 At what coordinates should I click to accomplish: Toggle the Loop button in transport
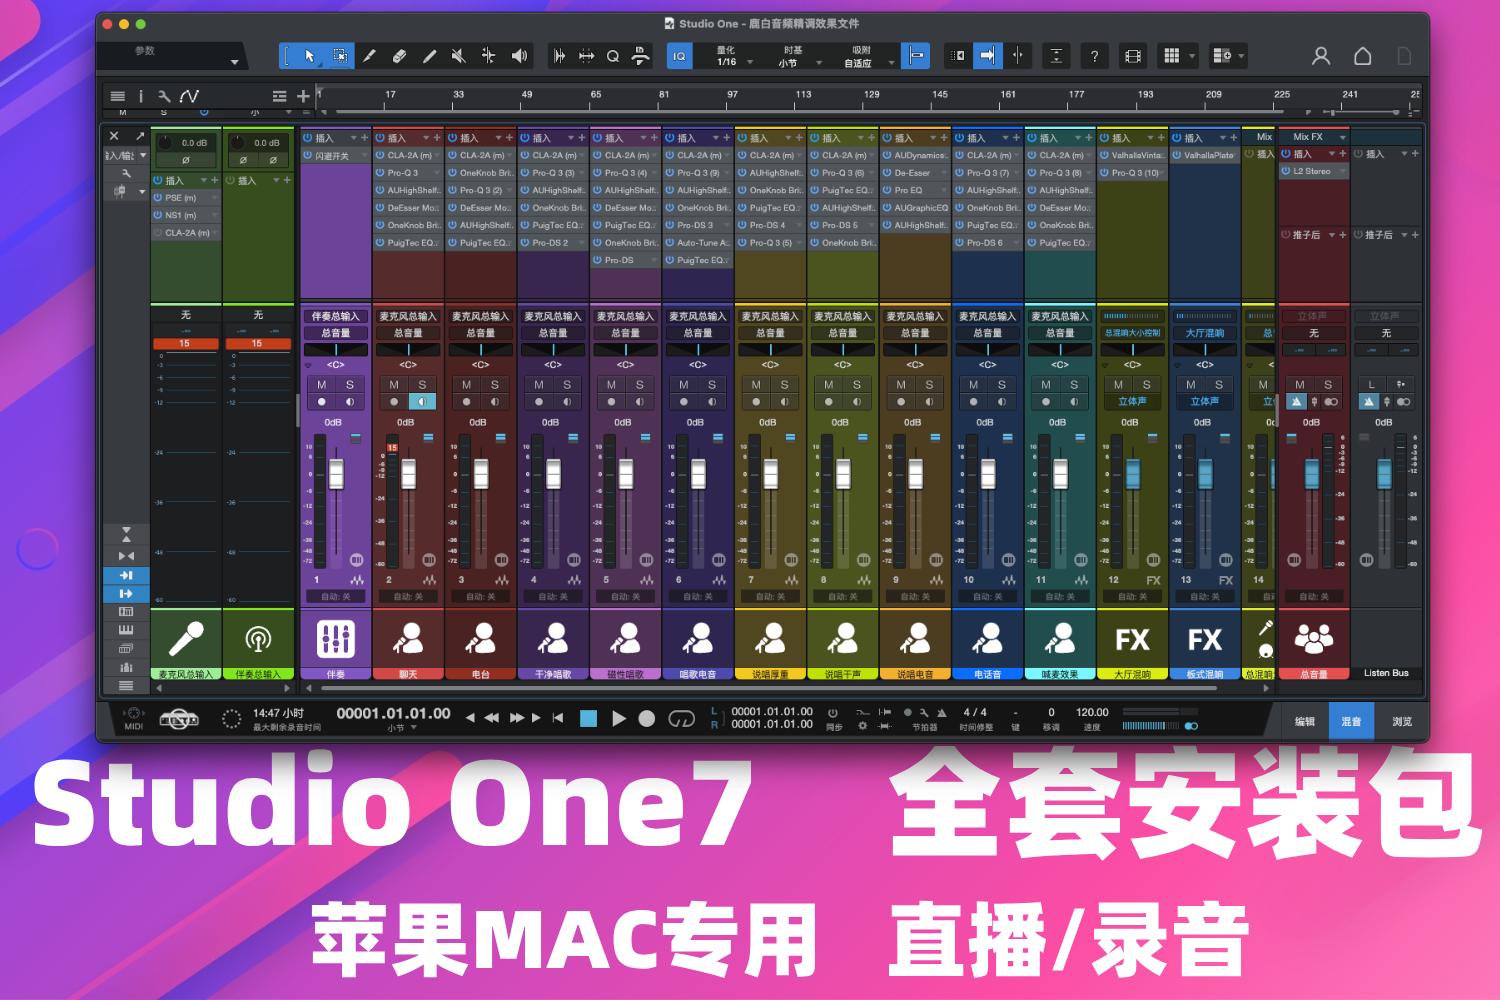(681, 718)
